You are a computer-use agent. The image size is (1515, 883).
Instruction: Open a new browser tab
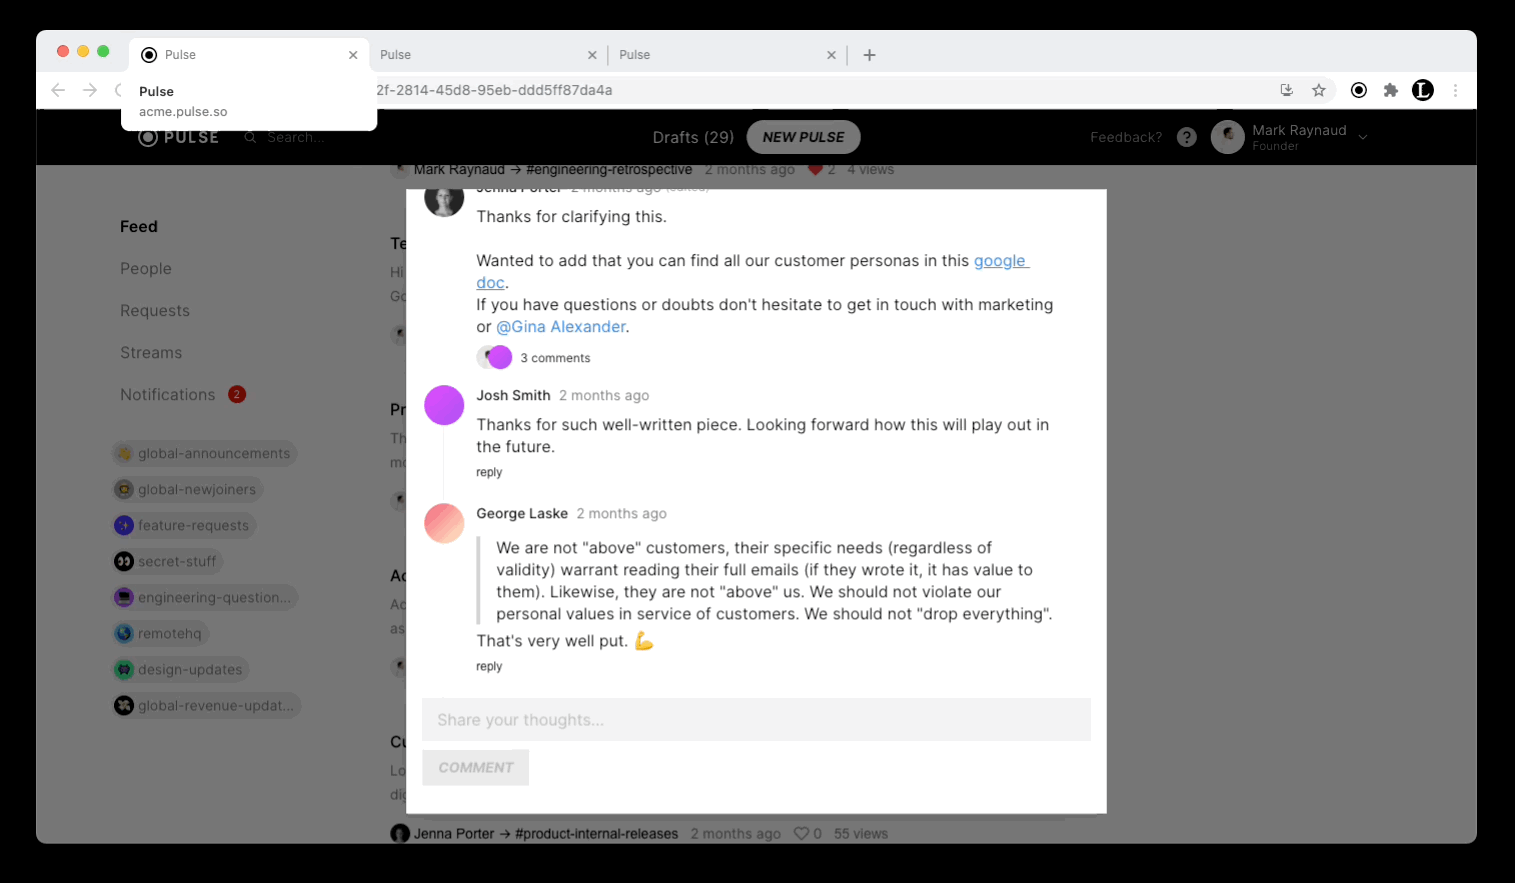click(x=869, y=55)
